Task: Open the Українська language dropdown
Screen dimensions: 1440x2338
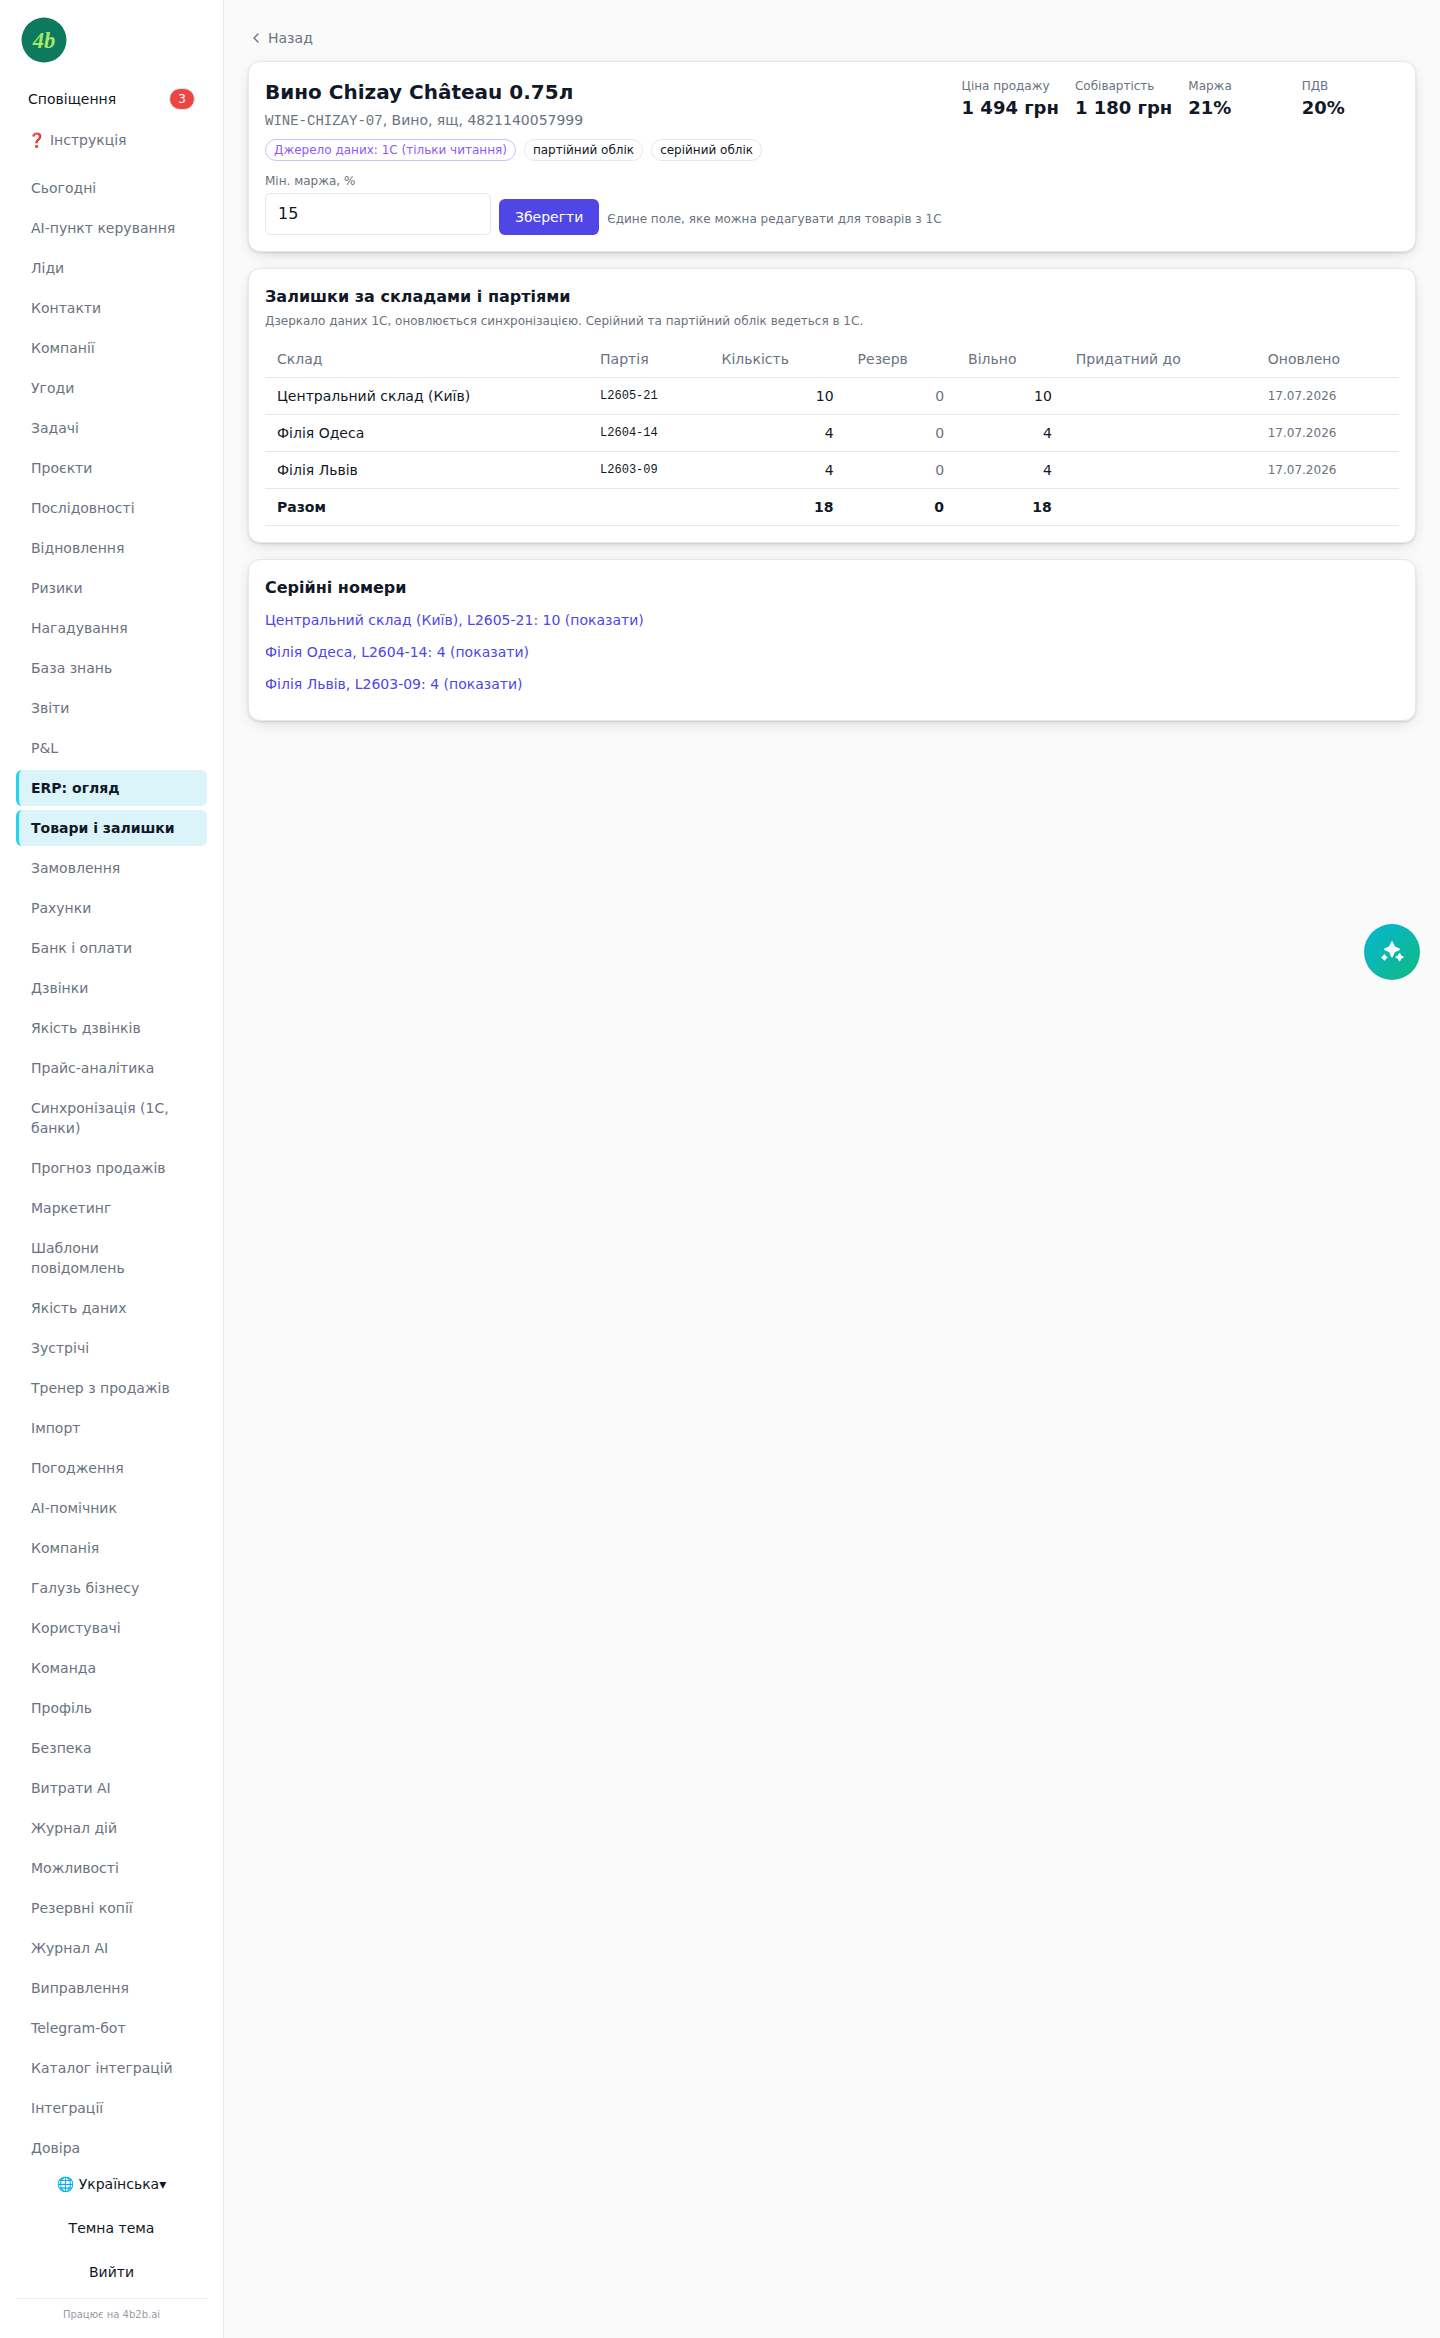Action: click(x=112, y=2184)
